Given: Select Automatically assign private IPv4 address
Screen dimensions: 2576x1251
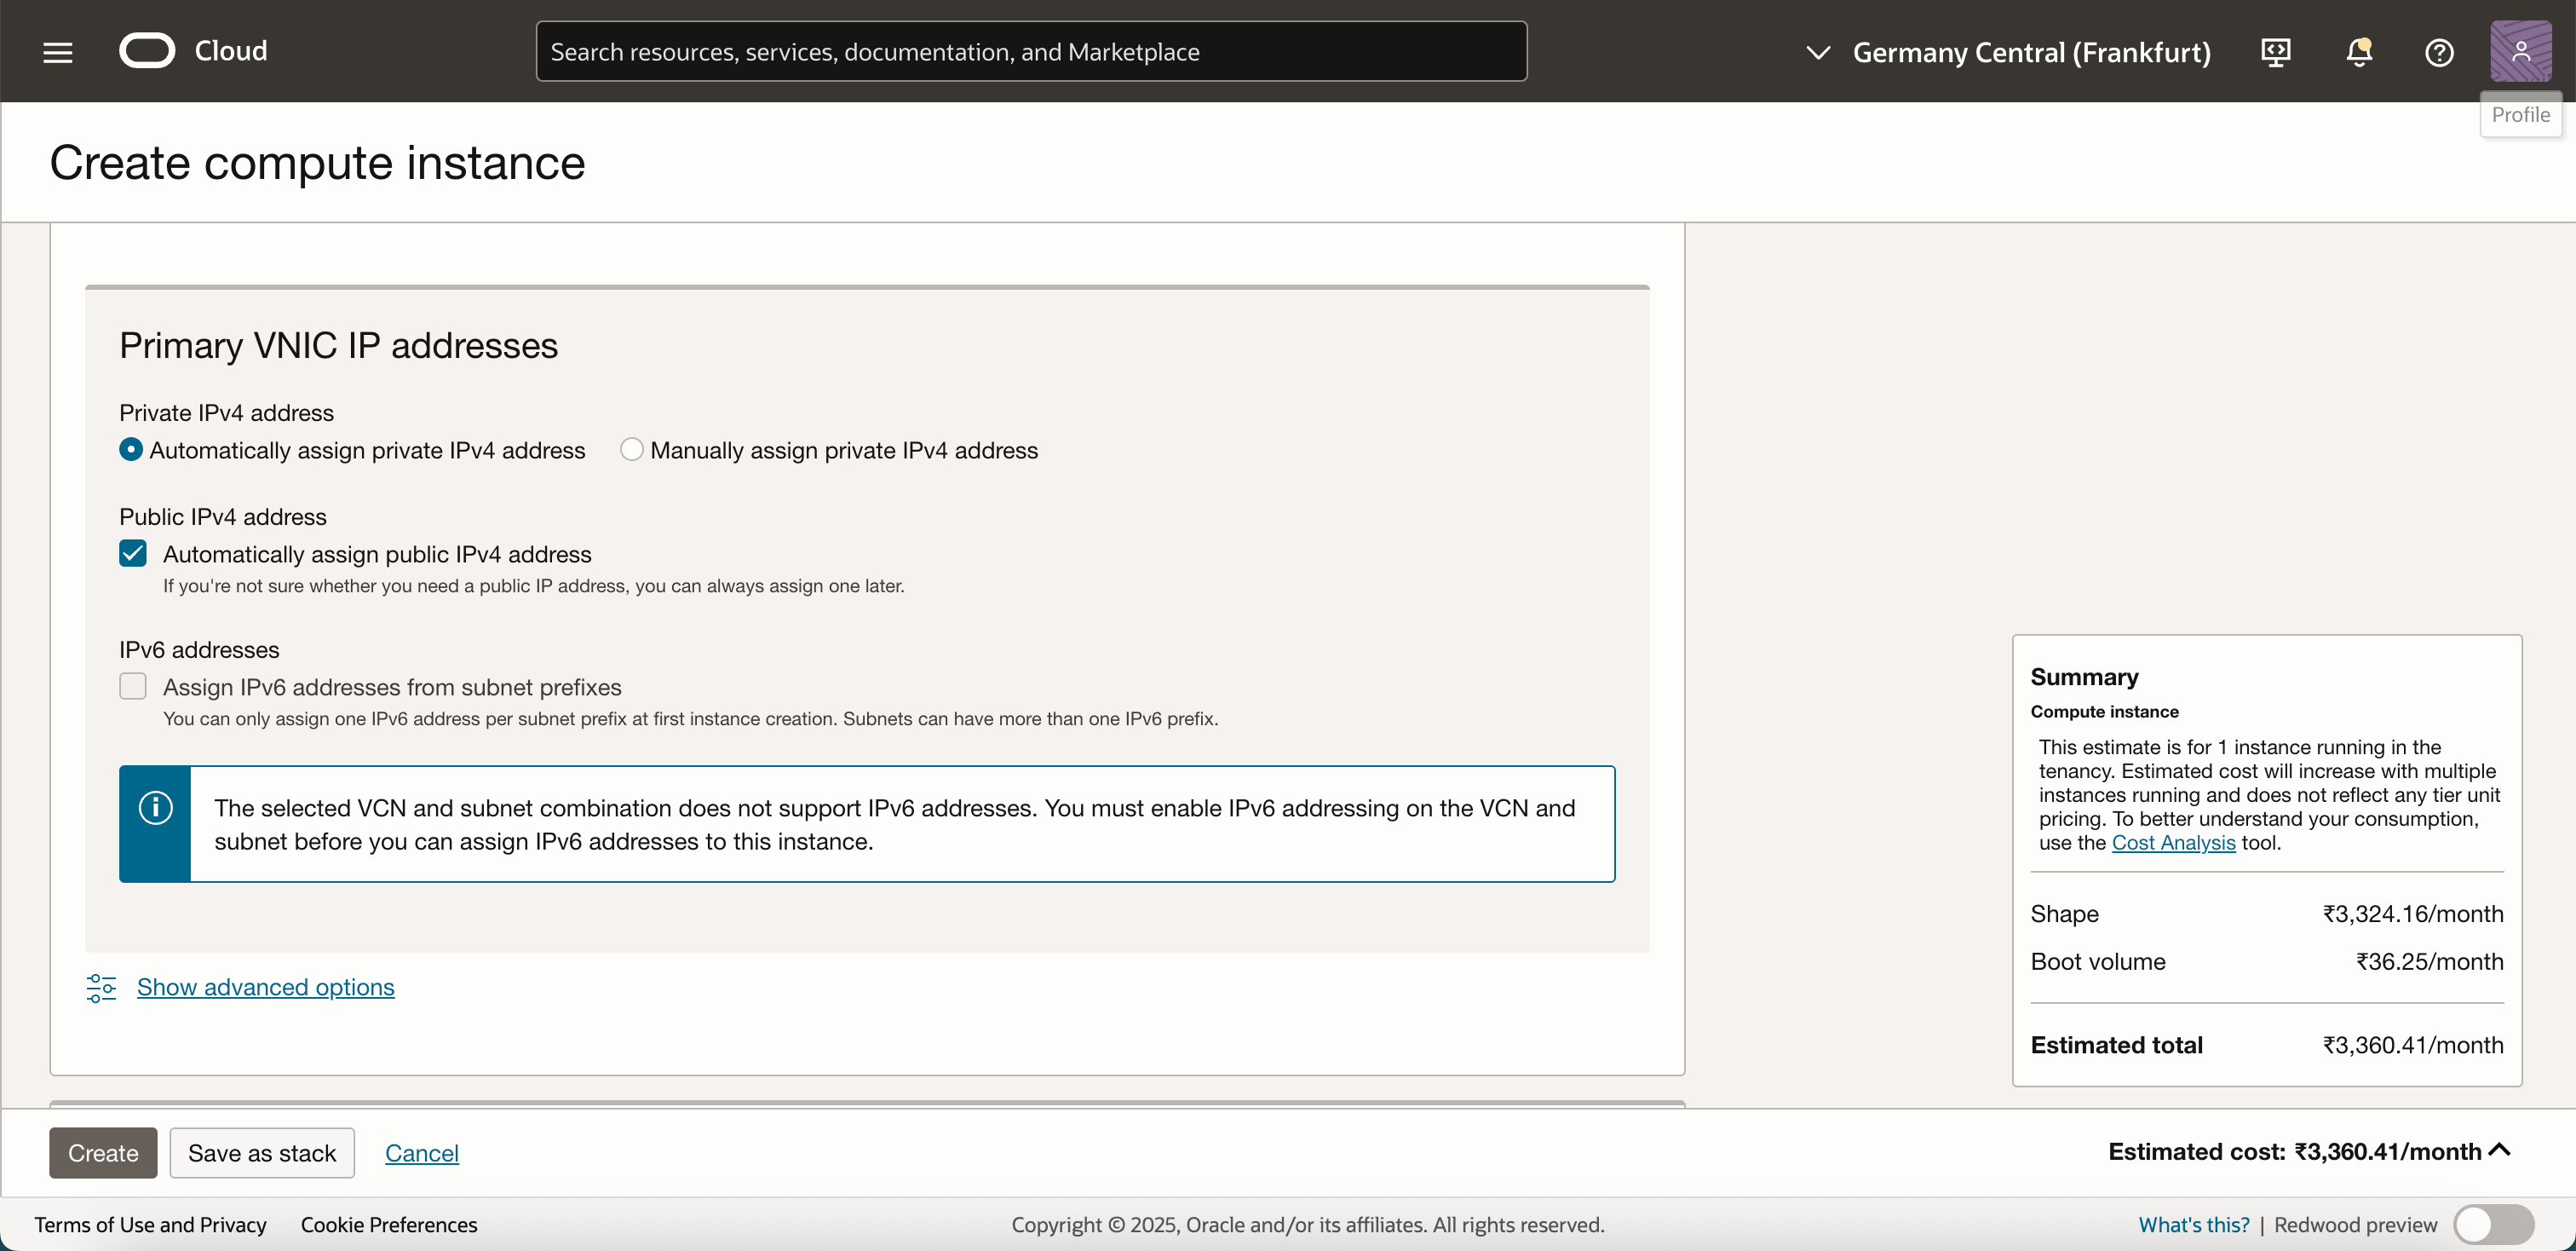Looking at the screenshot, I should pyautogui.click(x=131, y=450).
